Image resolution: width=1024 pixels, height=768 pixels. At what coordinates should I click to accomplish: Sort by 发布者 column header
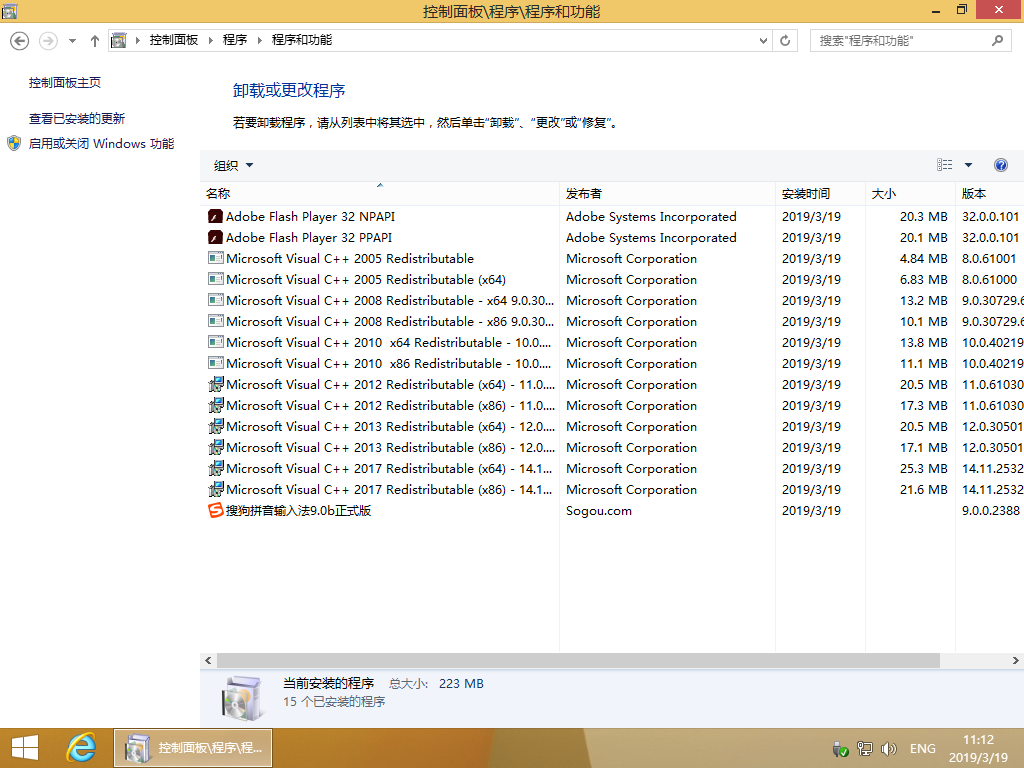tap(667, 194)
